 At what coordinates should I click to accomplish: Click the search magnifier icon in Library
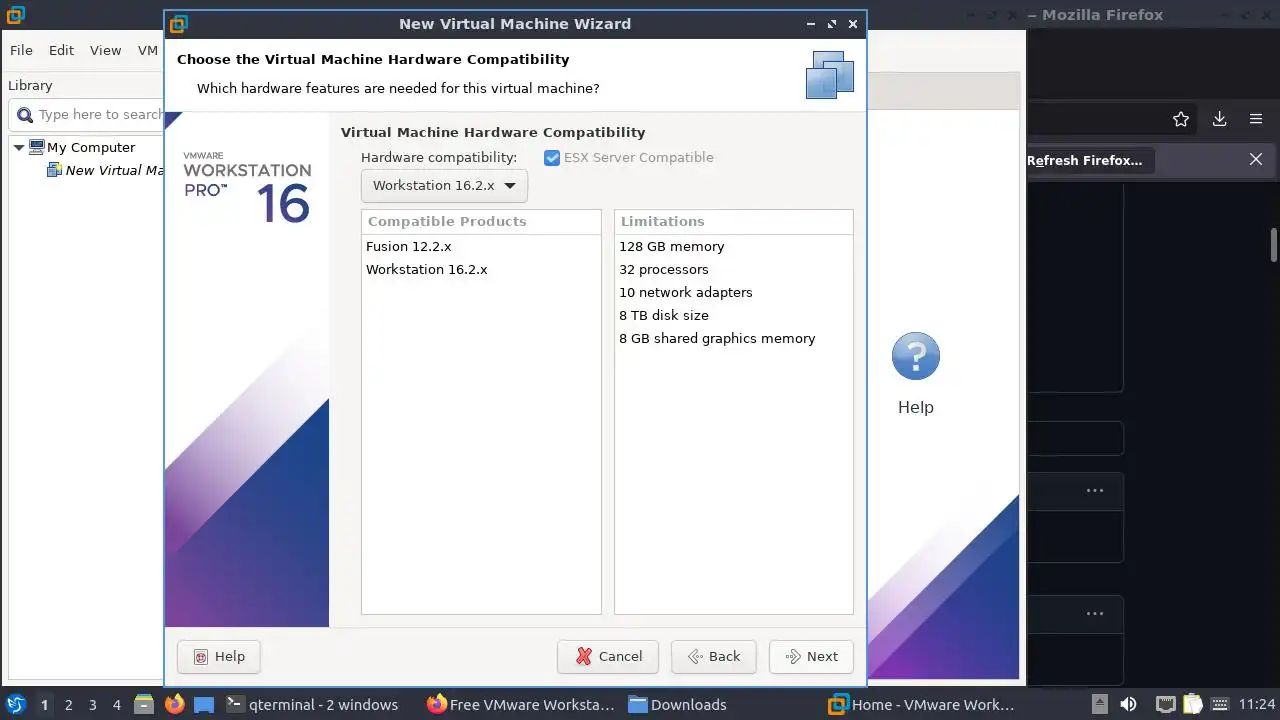(24, 114)
